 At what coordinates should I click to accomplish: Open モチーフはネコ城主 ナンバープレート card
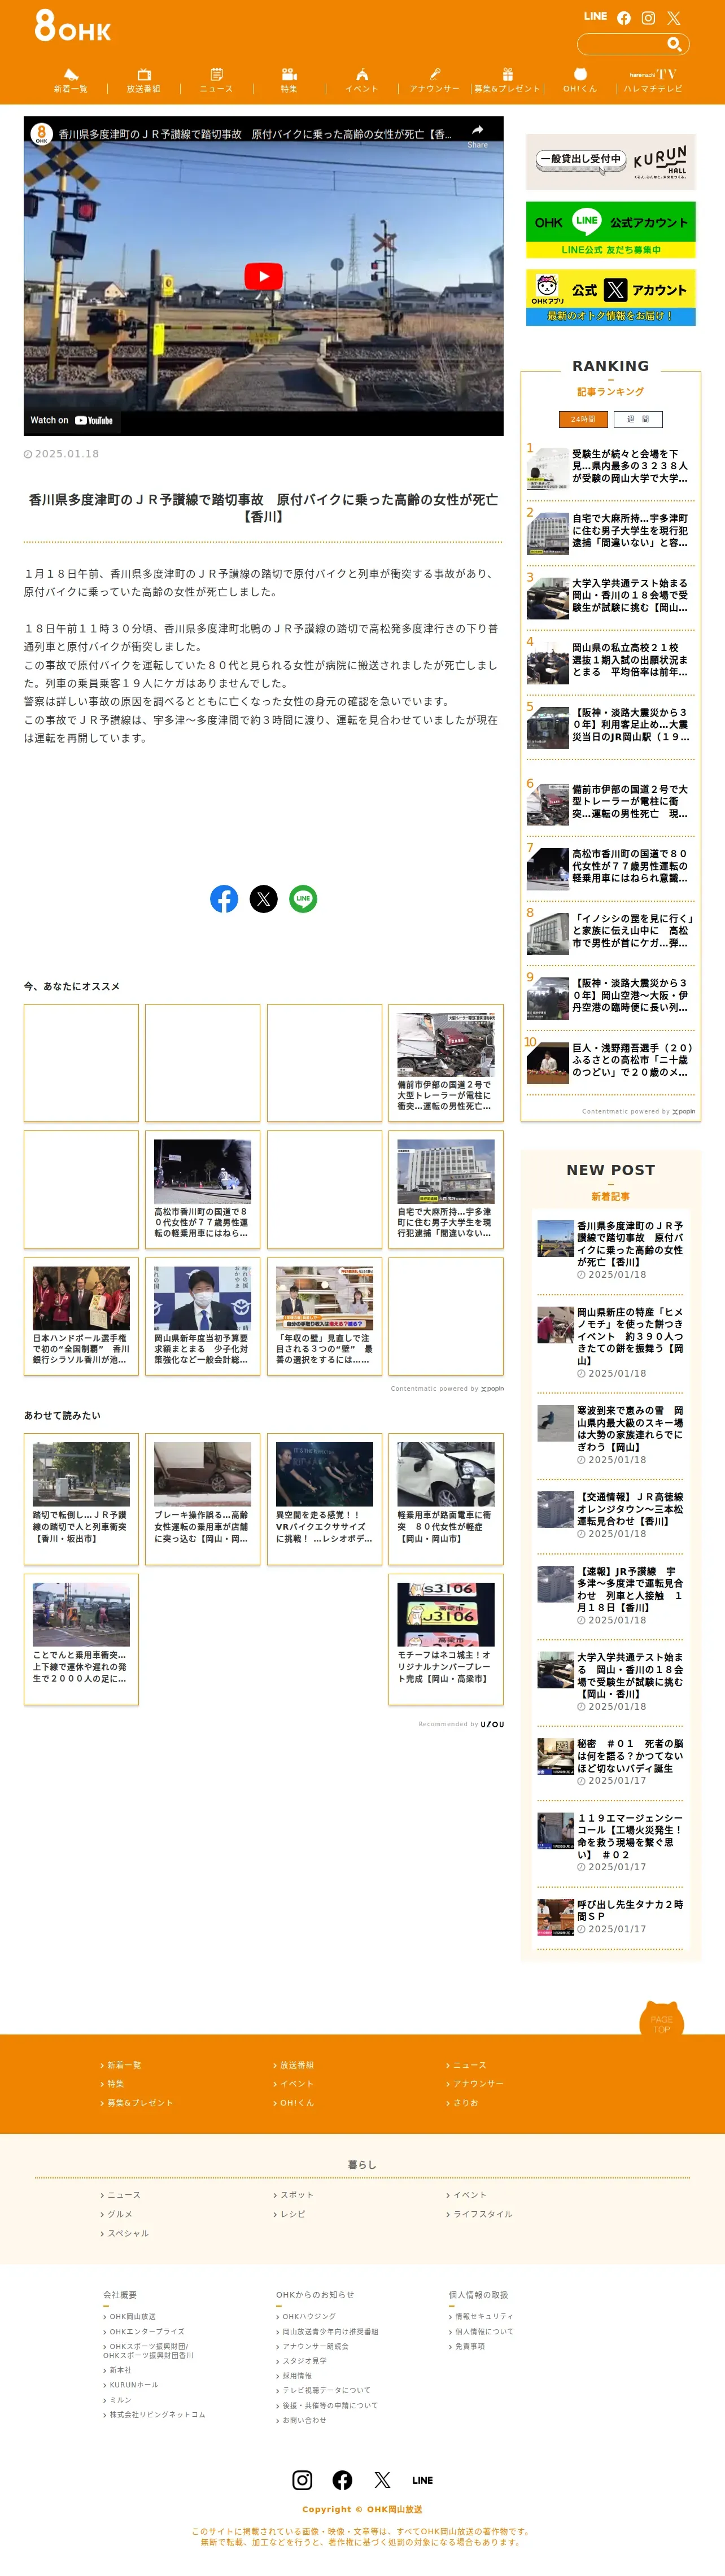click(x=446, y=1639)
